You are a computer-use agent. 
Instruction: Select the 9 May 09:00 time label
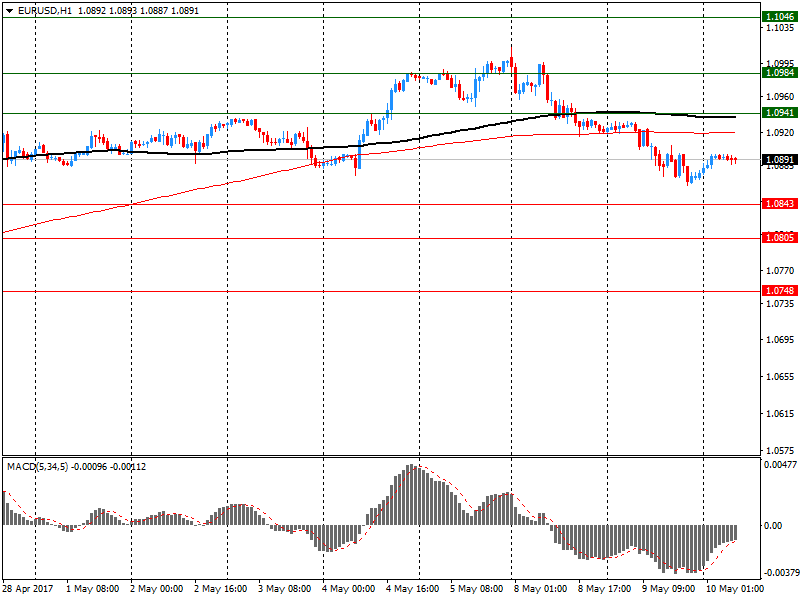point(669,589)
